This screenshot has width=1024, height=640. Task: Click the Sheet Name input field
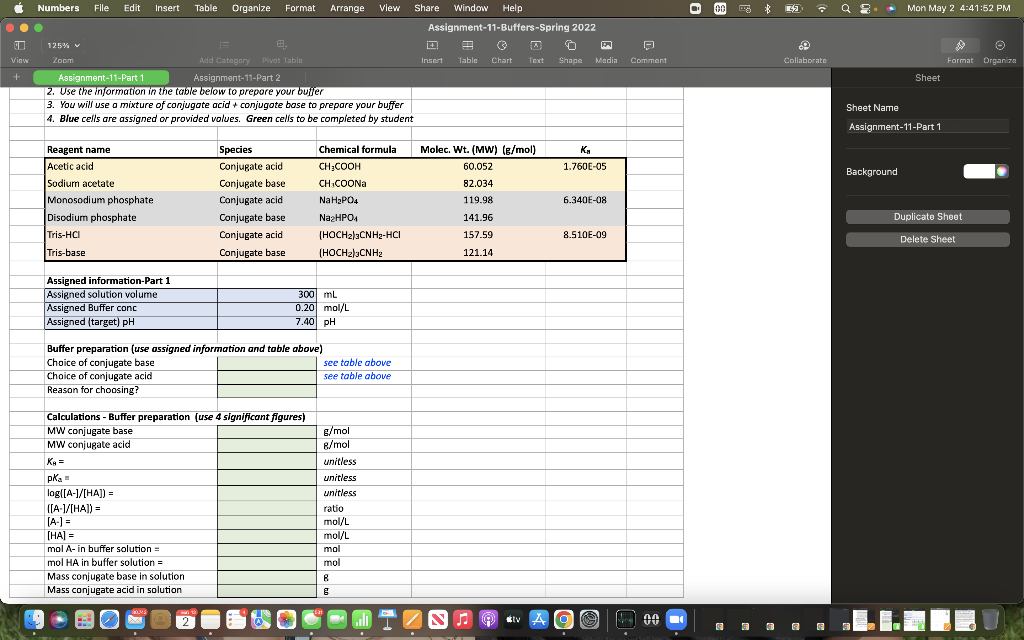click(927, 125)
